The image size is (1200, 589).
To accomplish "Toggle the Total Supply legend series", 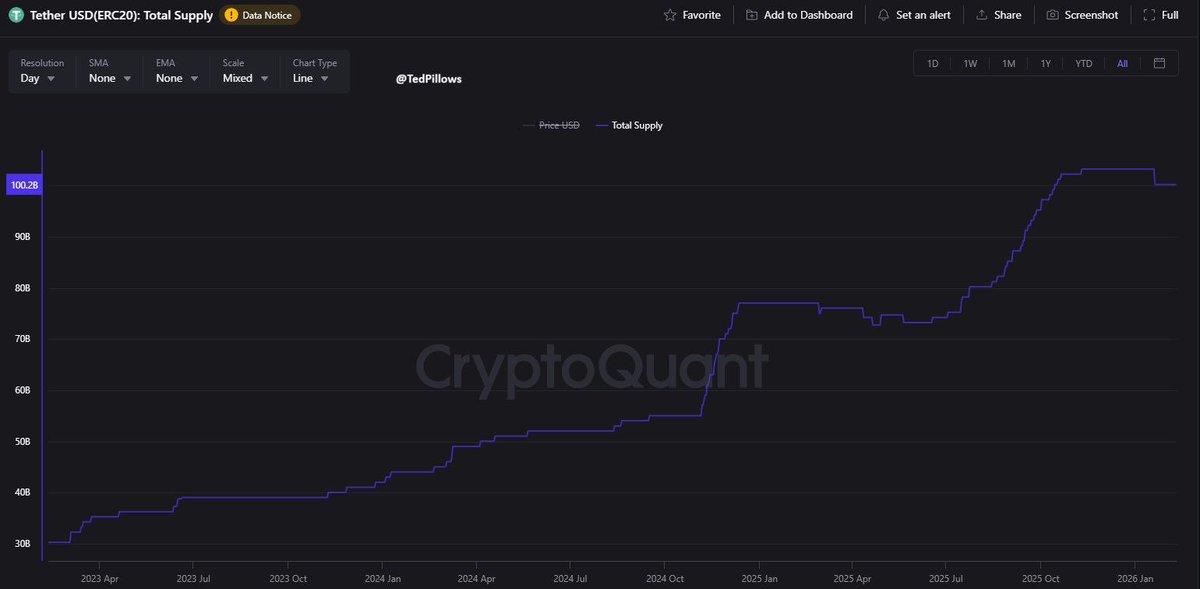I will click(629, 125).
